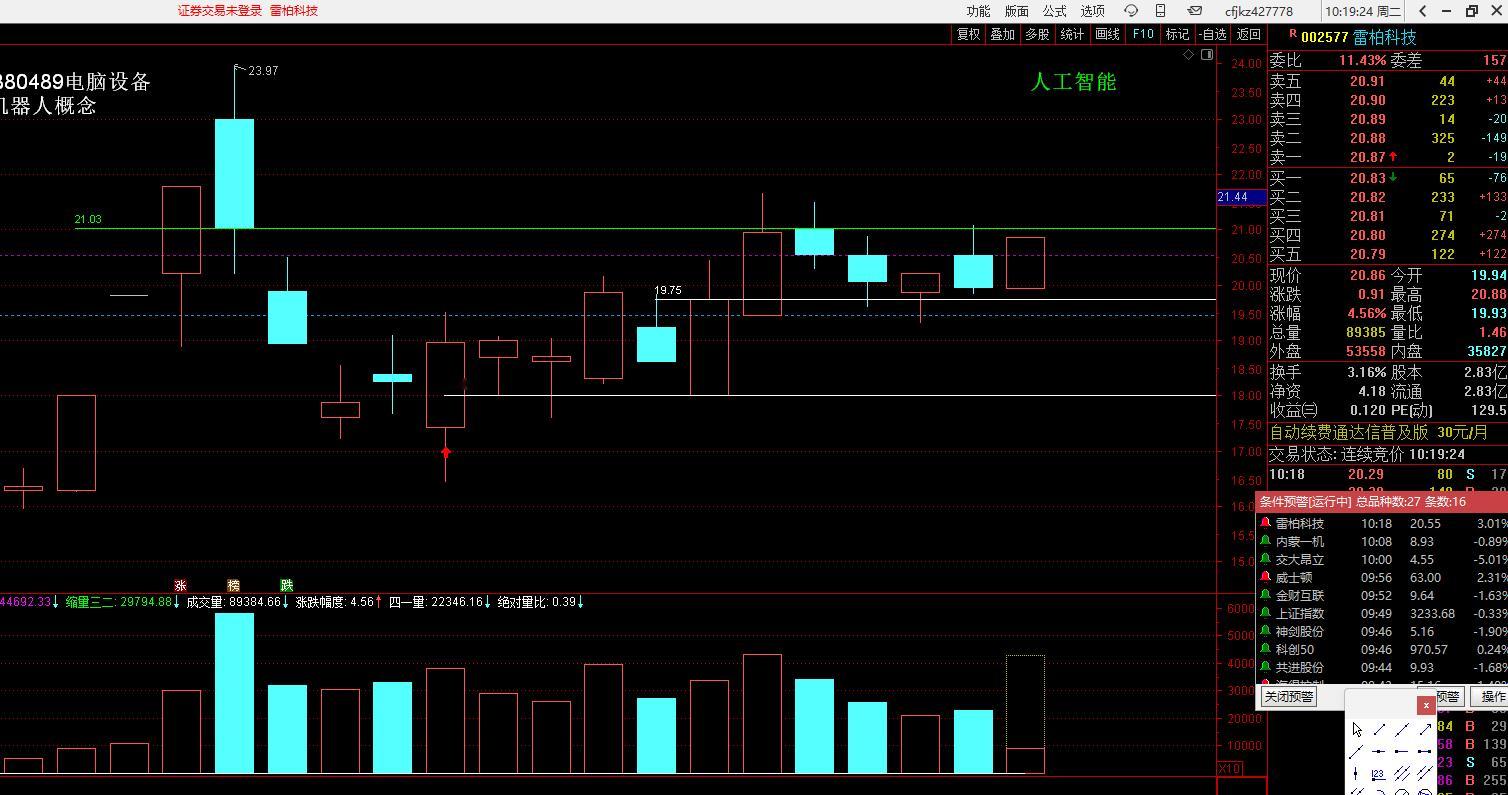Click the 卖一 20.87 order row

point(1388,157)
